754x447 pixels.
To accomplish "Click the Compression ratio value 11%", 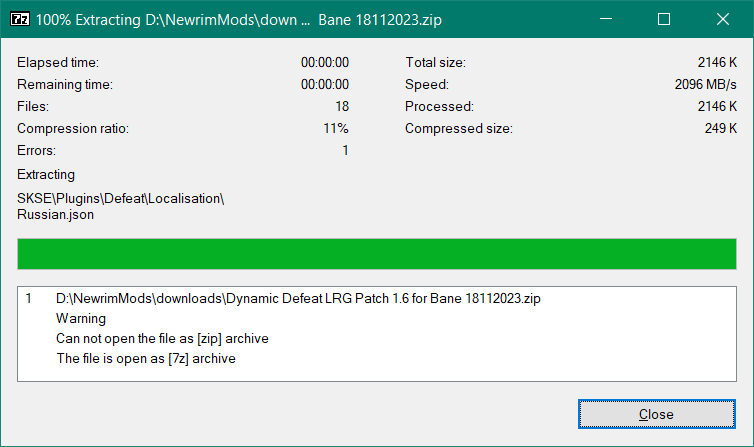I will tap(336, 128).
